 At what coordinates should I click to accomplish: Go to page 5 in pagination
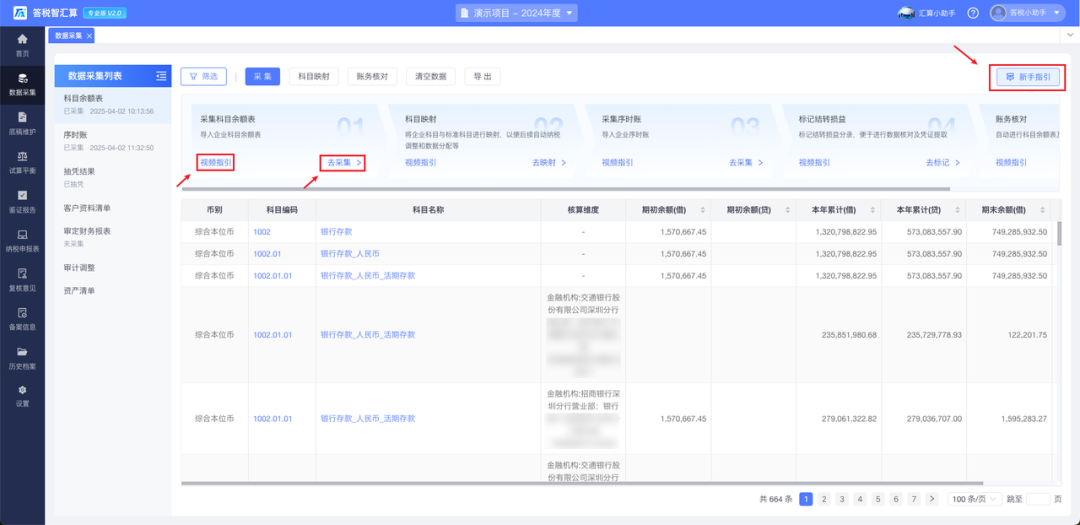[878, 499]
